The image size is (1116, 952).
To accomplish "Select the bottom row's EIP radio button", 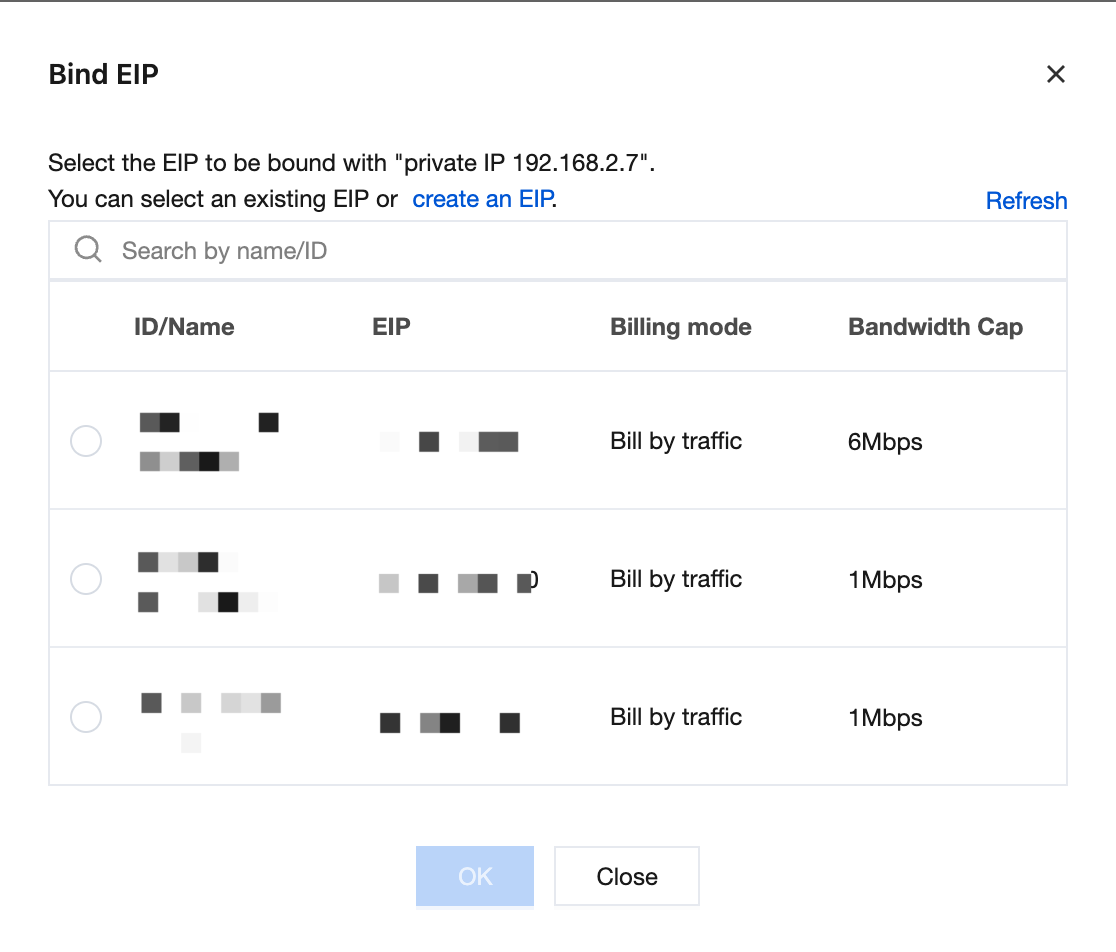I will click(x=86, y=717).
